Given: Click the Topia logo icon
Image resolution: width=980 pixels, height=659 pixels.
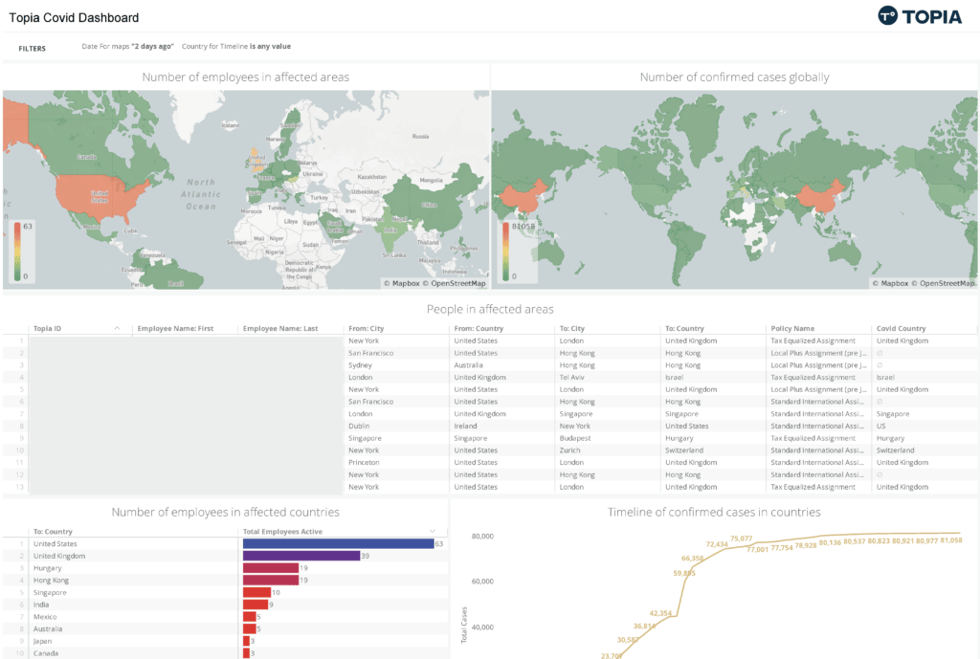Looking at the screenshot, I should (x=887, y=16).
